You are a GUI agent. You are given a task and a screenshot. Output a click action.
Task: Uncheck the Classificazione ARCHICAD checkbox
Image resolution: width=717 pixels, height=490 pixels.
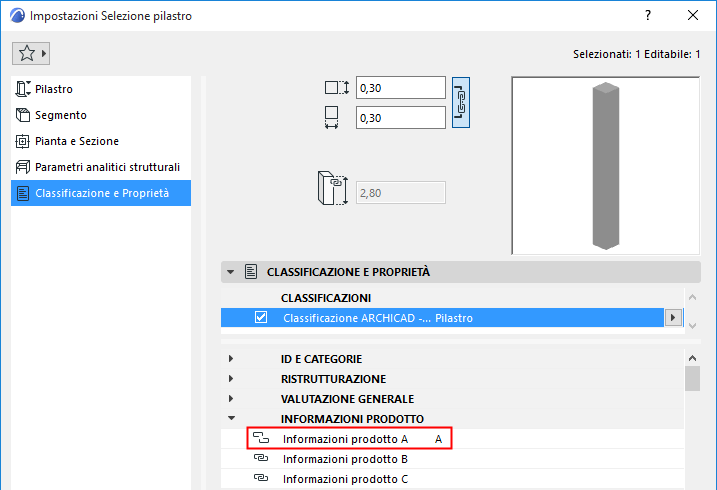pyautogui.click(x=261, y=318)
